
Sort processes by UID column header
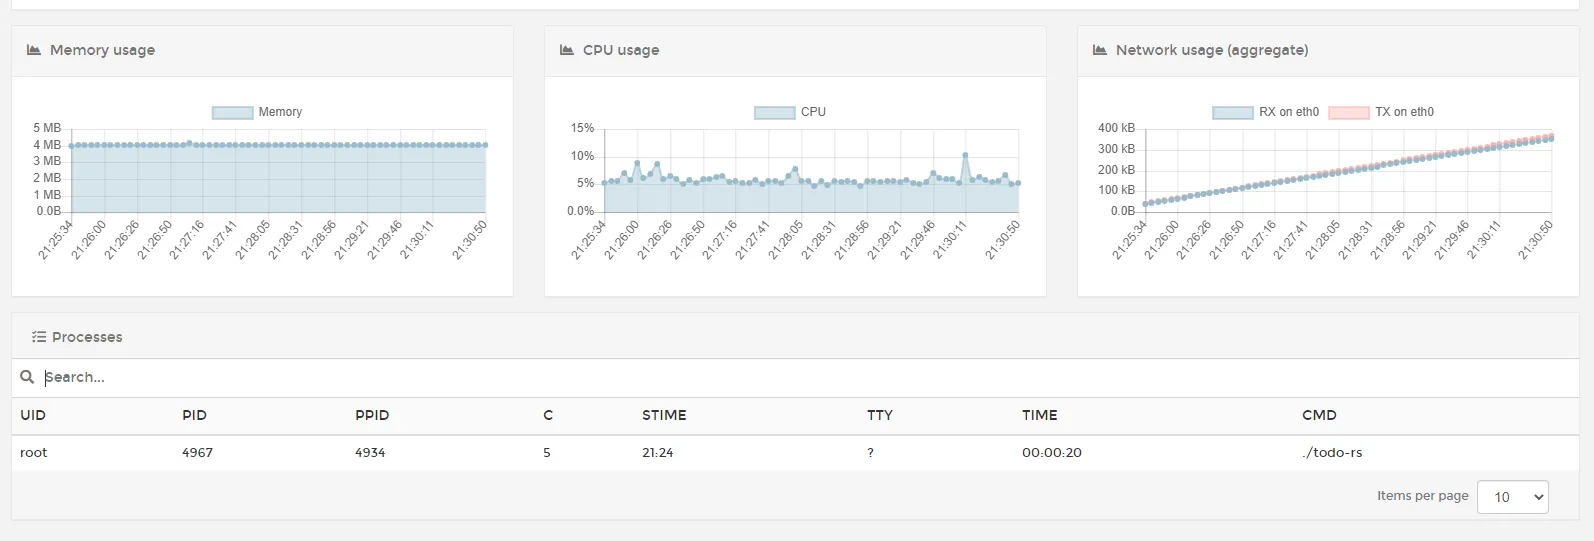(x=33, y=415)
